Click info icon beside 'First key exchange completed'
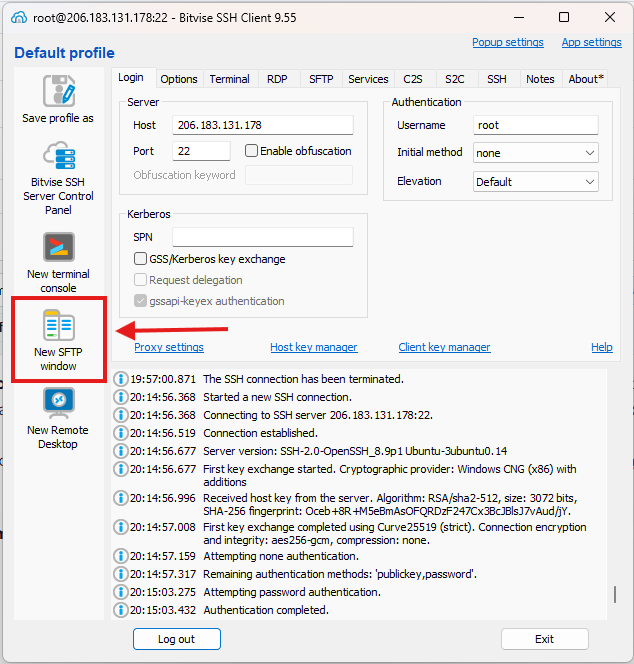Screen dimensions: 634x664 (121, 527)
